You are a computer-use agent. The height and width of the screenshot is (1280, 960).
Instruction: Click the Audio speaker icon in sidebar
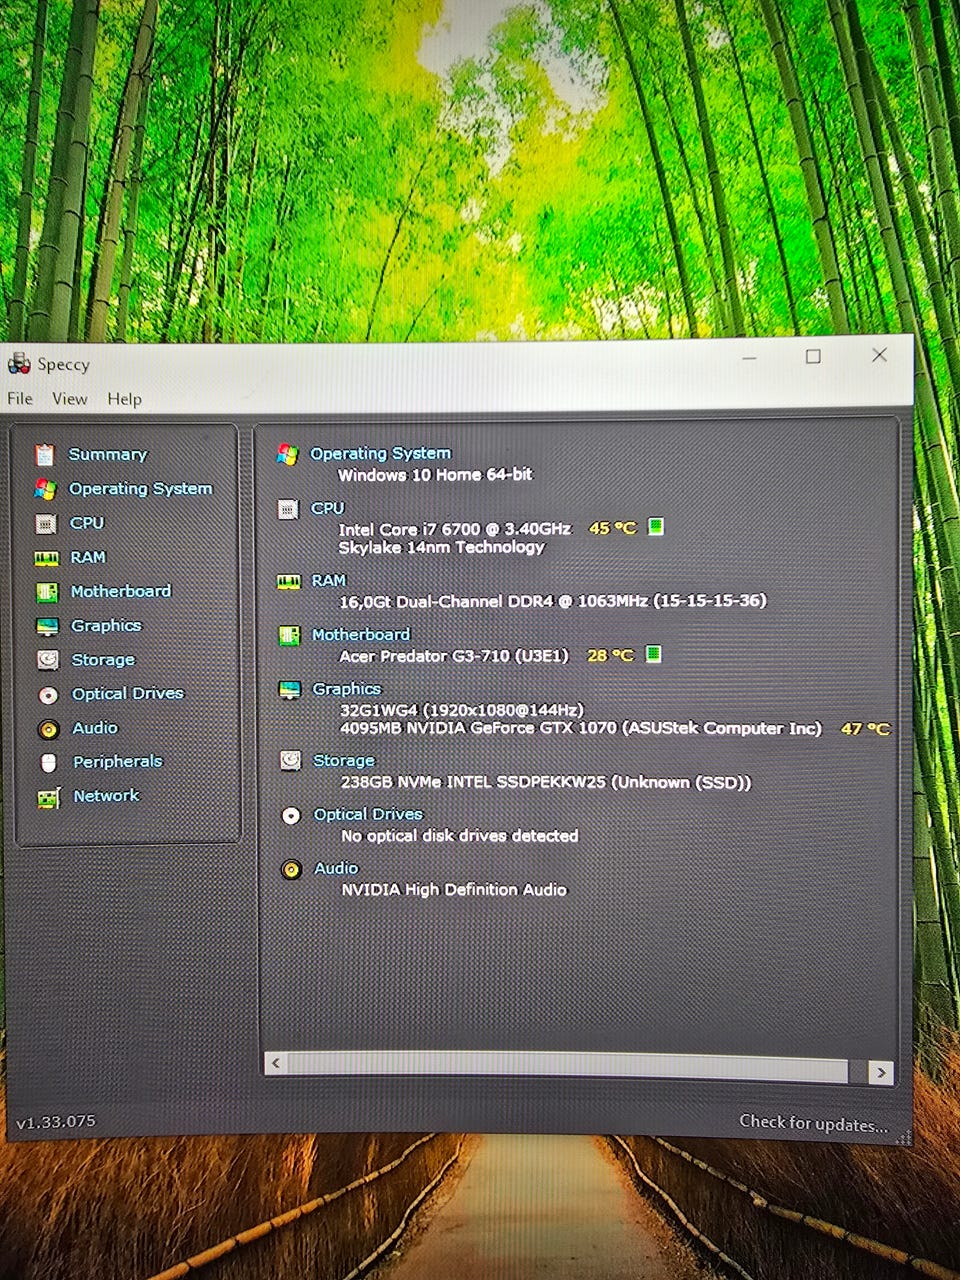(x=48, y=729)
